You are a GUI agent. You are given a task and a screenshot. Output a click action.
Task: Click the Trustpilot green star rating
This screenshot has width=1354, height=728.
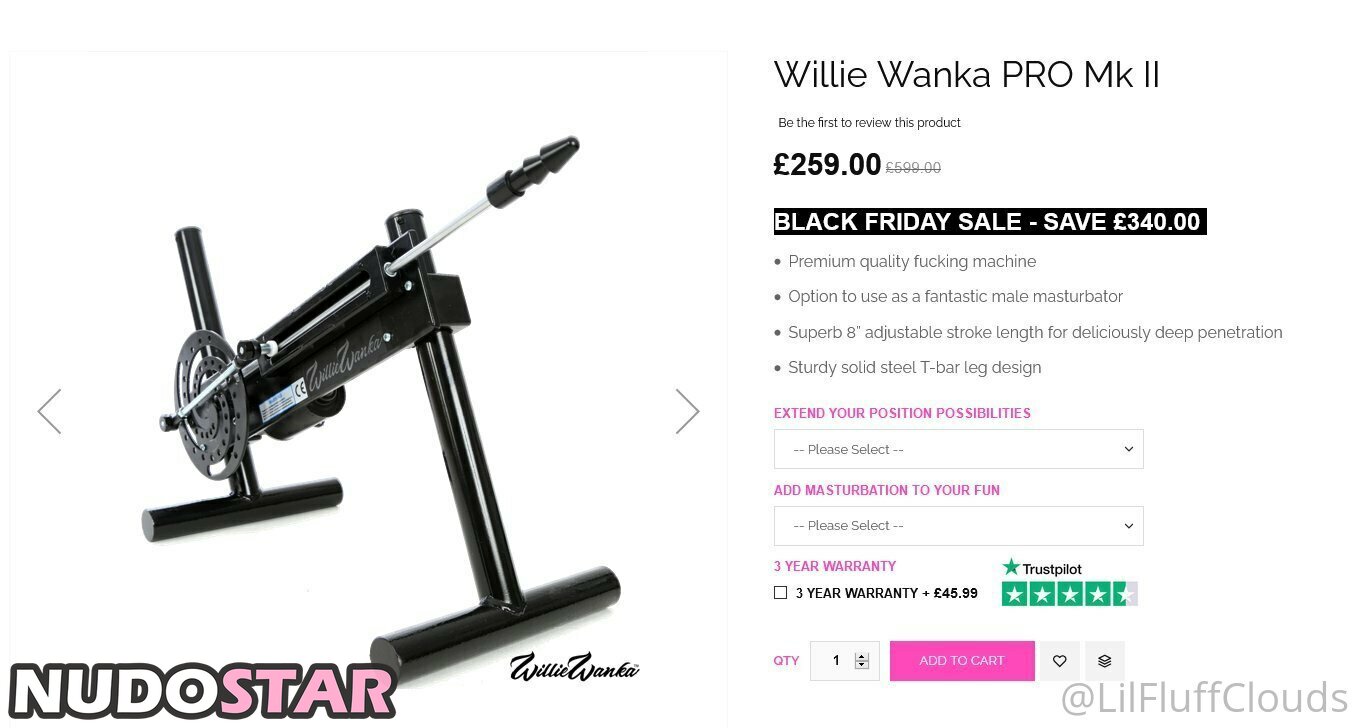(1070, 594)
